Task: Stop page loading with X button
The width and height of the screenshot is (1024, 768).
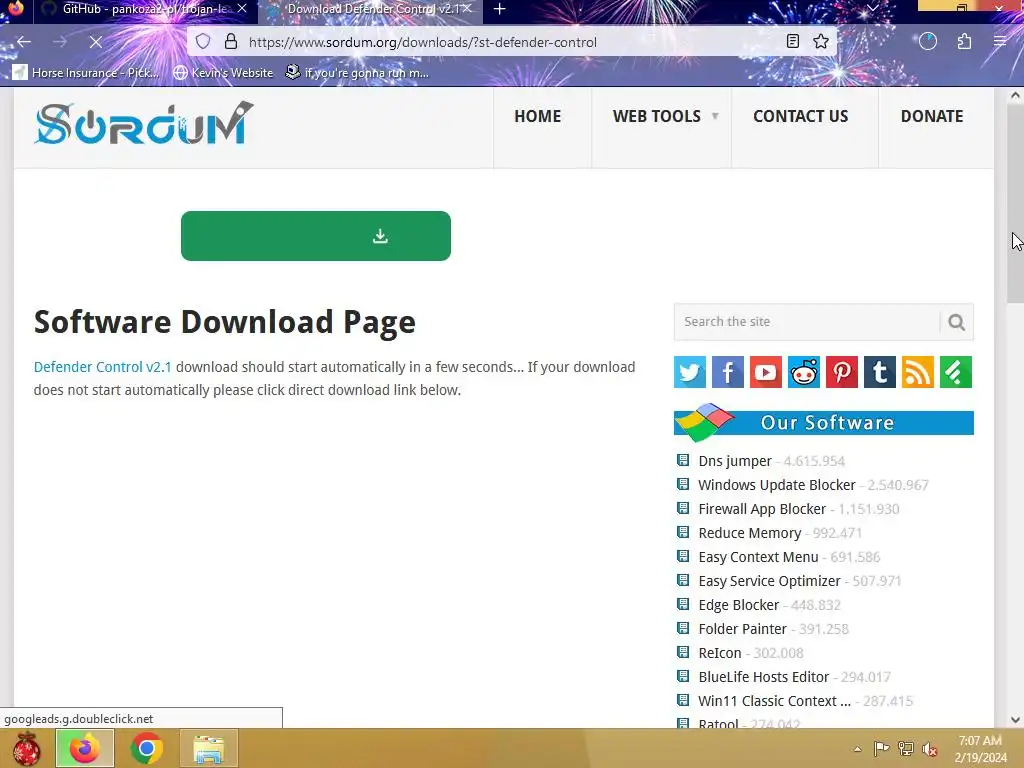Action: click(95, 42)
